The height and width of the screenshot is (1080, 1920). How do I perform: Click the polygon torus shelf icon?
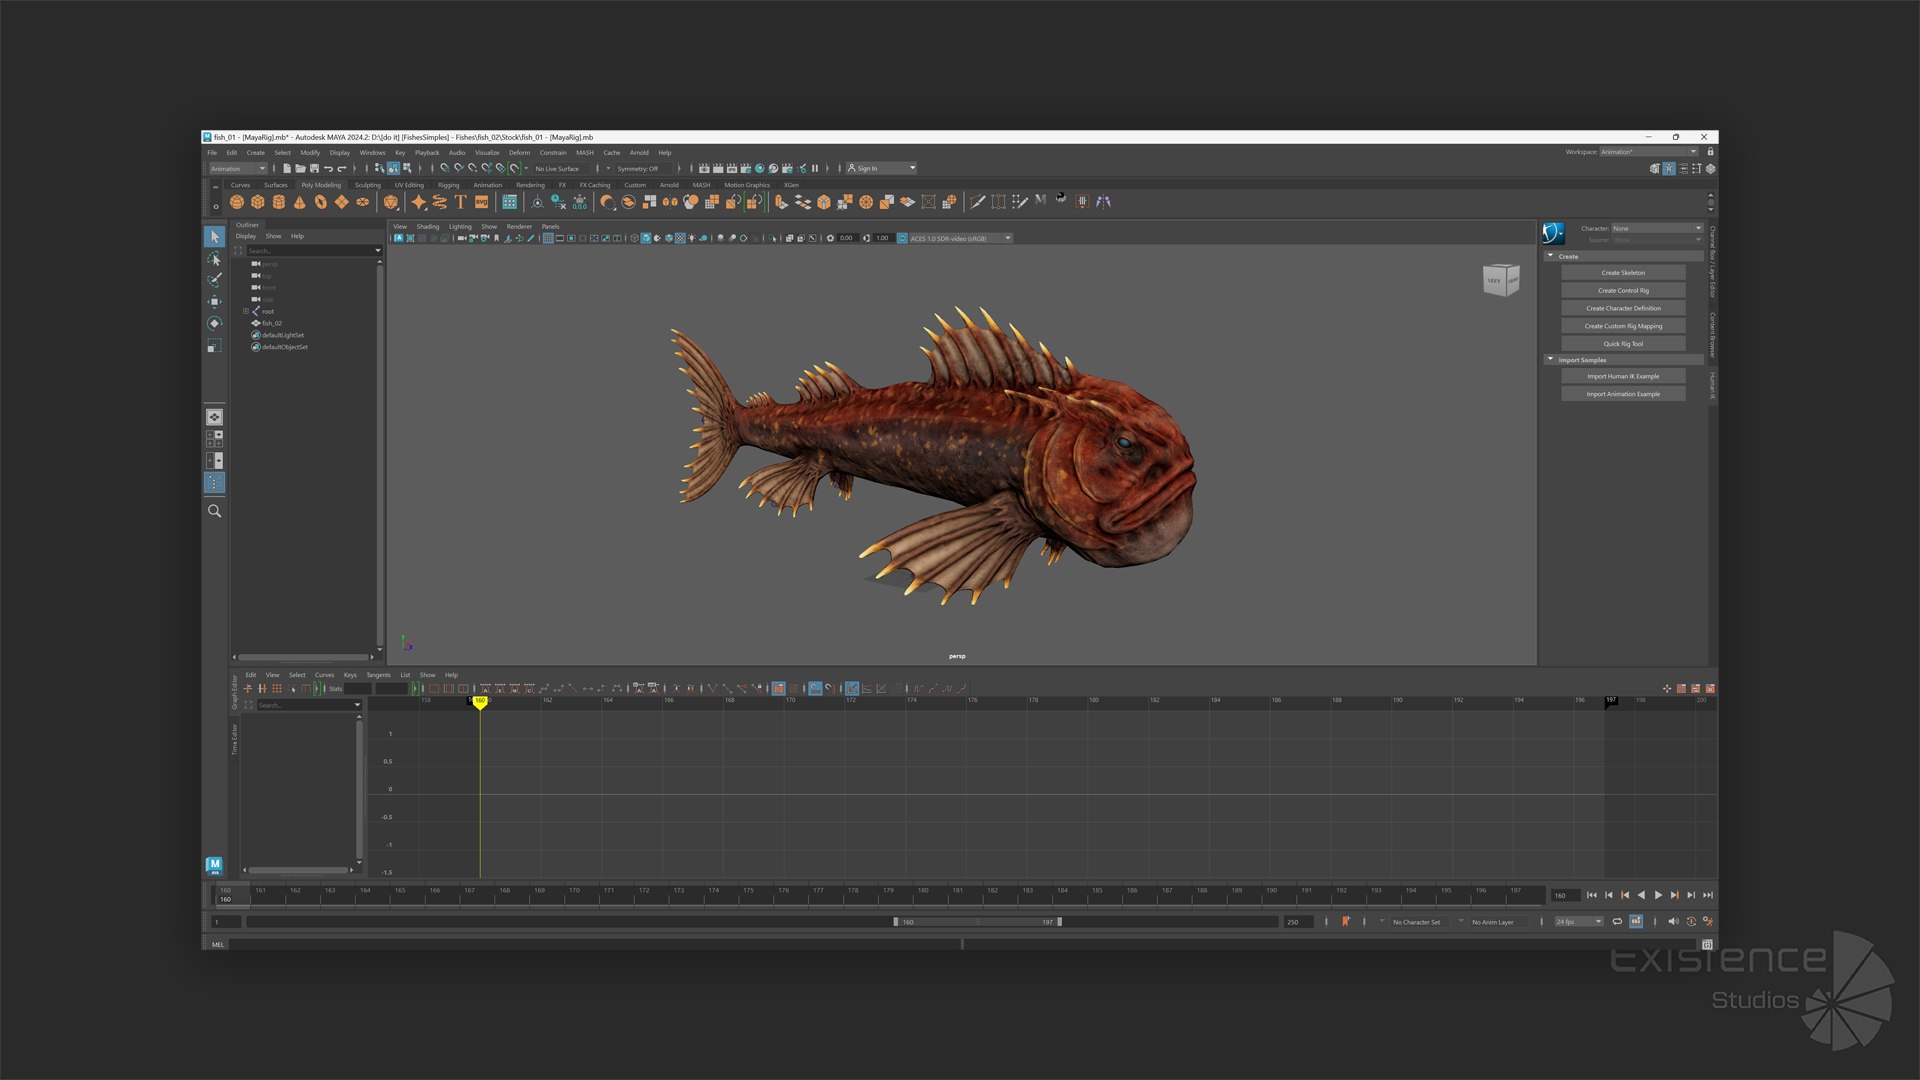320,202
